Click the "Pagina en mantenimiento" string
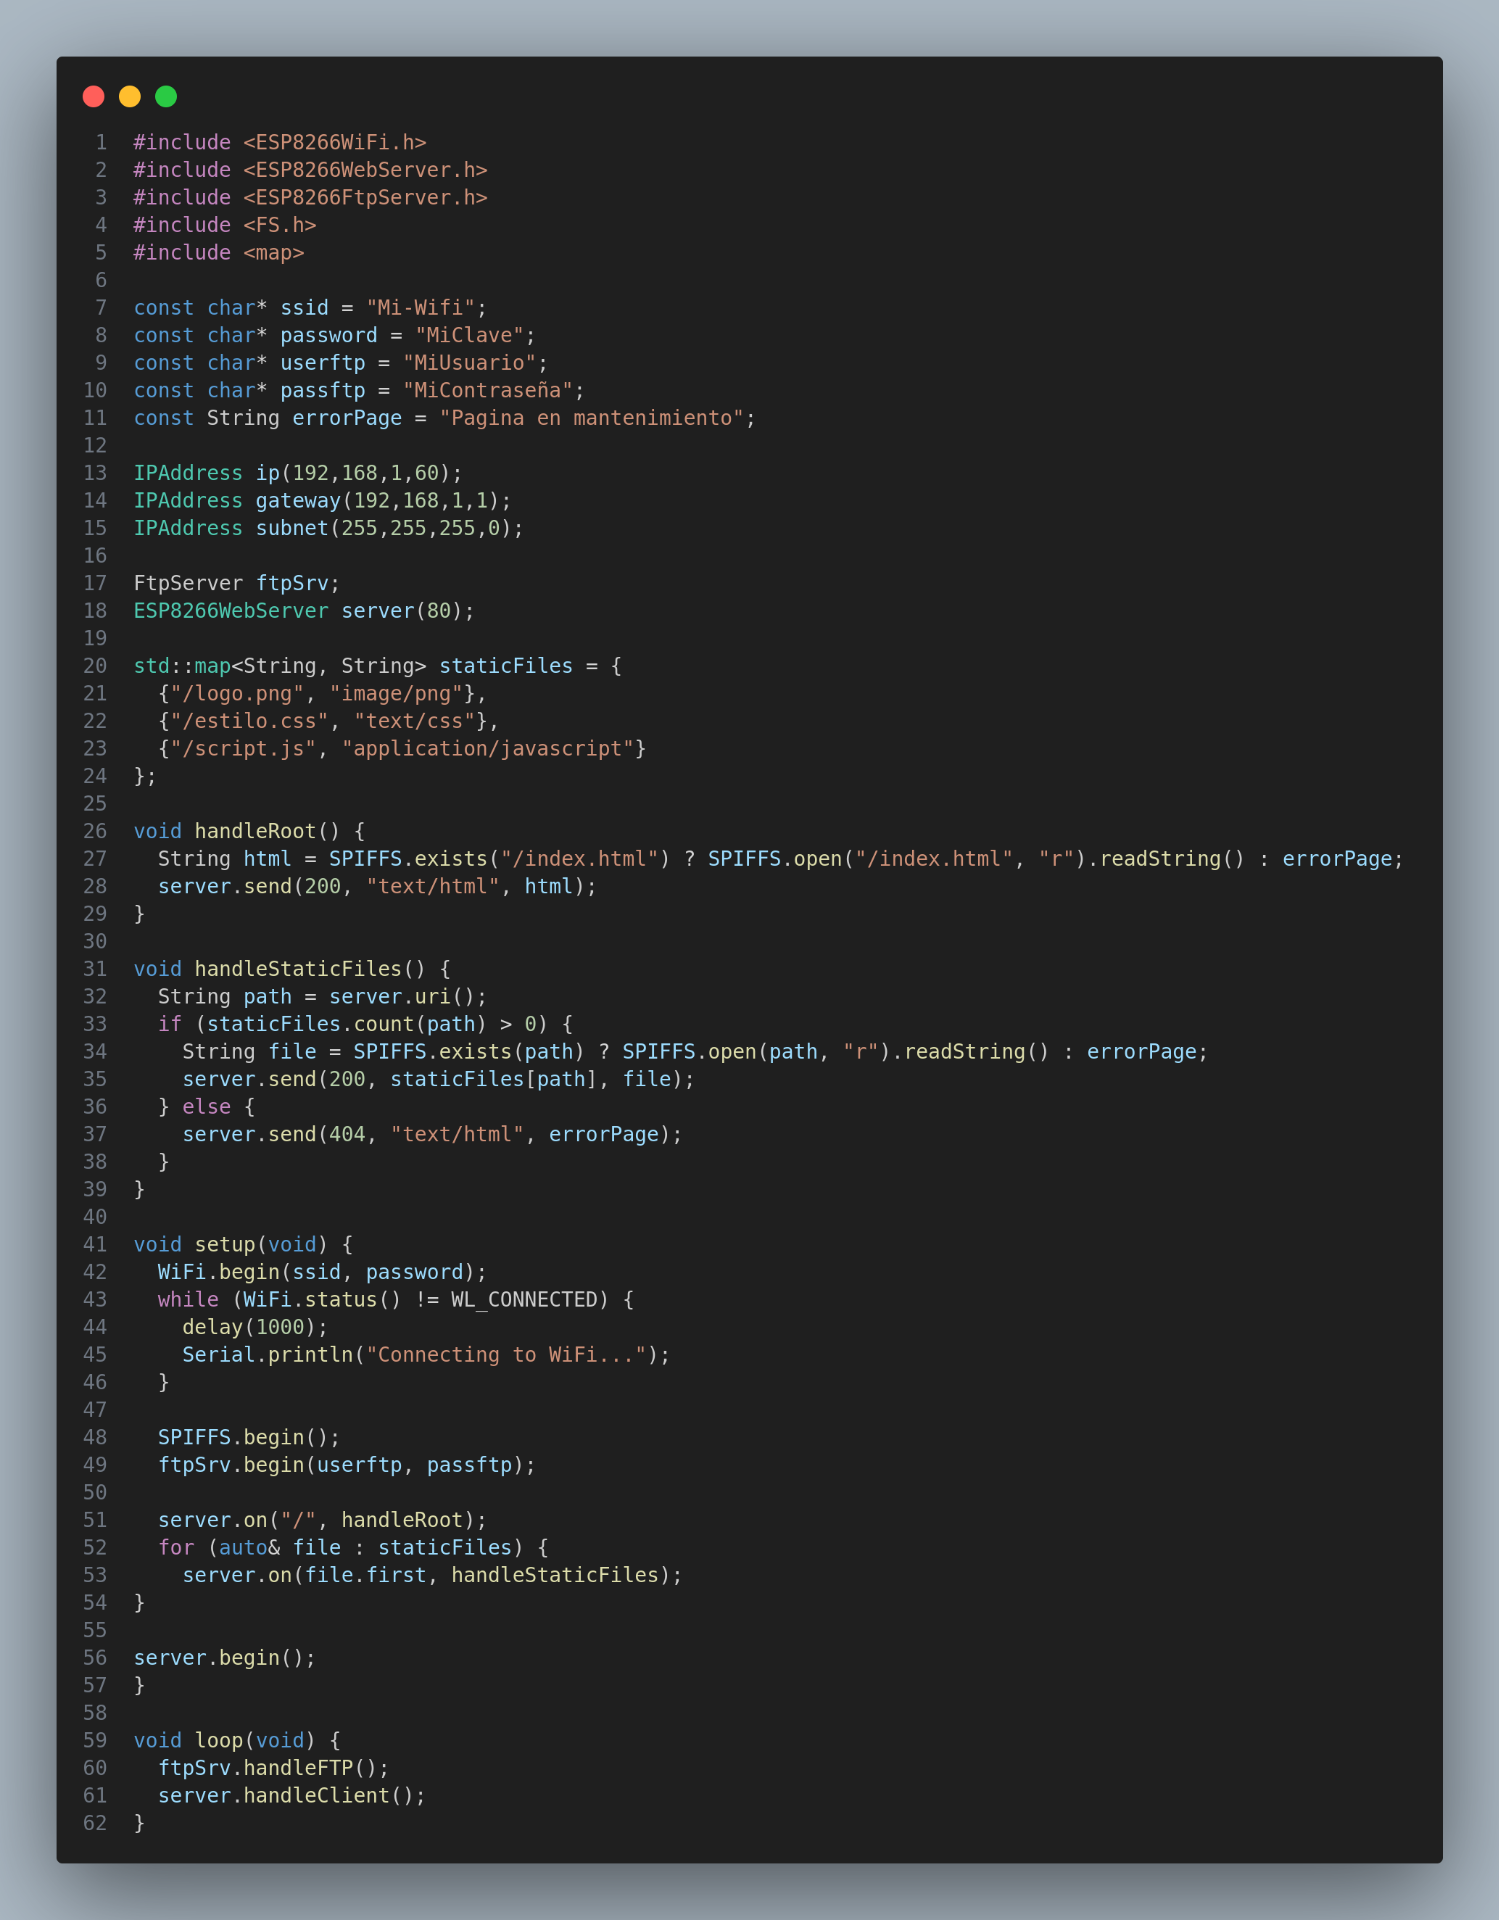 click(592, 417)
